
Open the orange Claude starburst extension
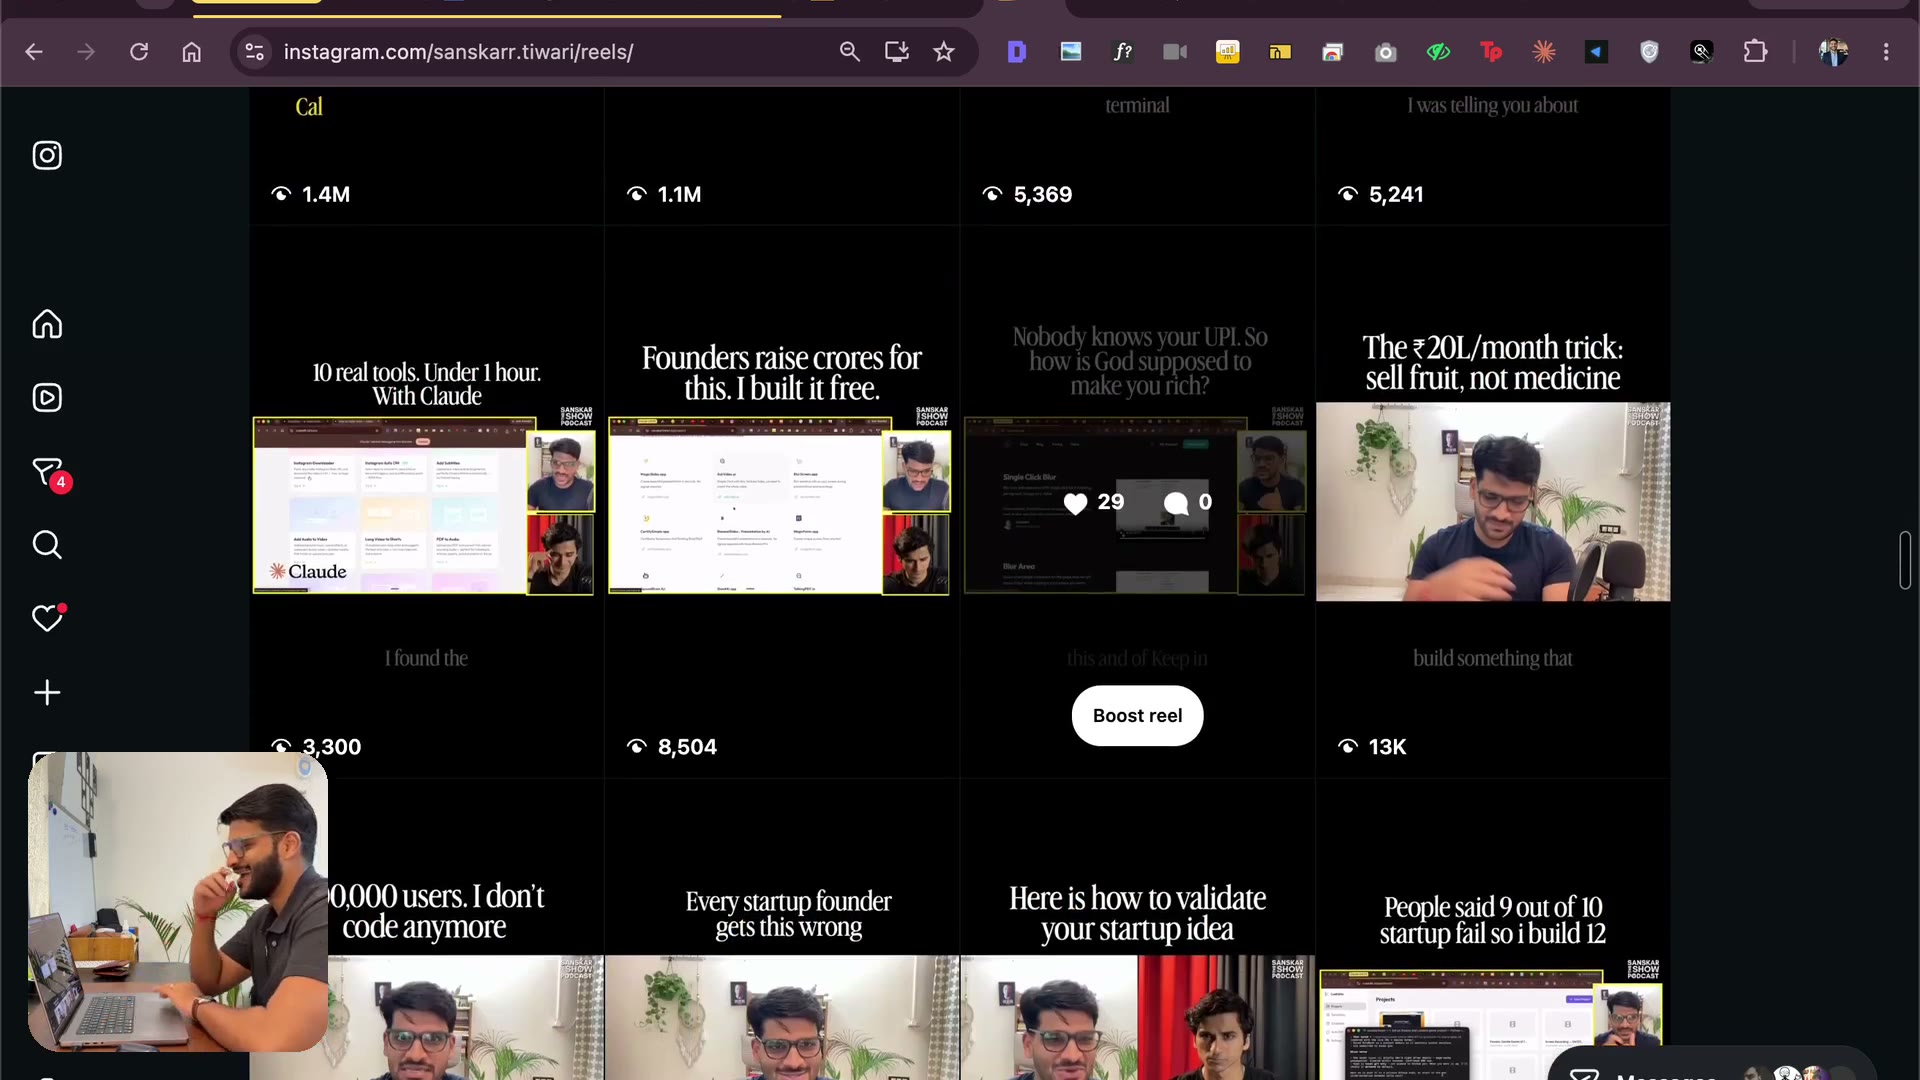[1544, 52]
